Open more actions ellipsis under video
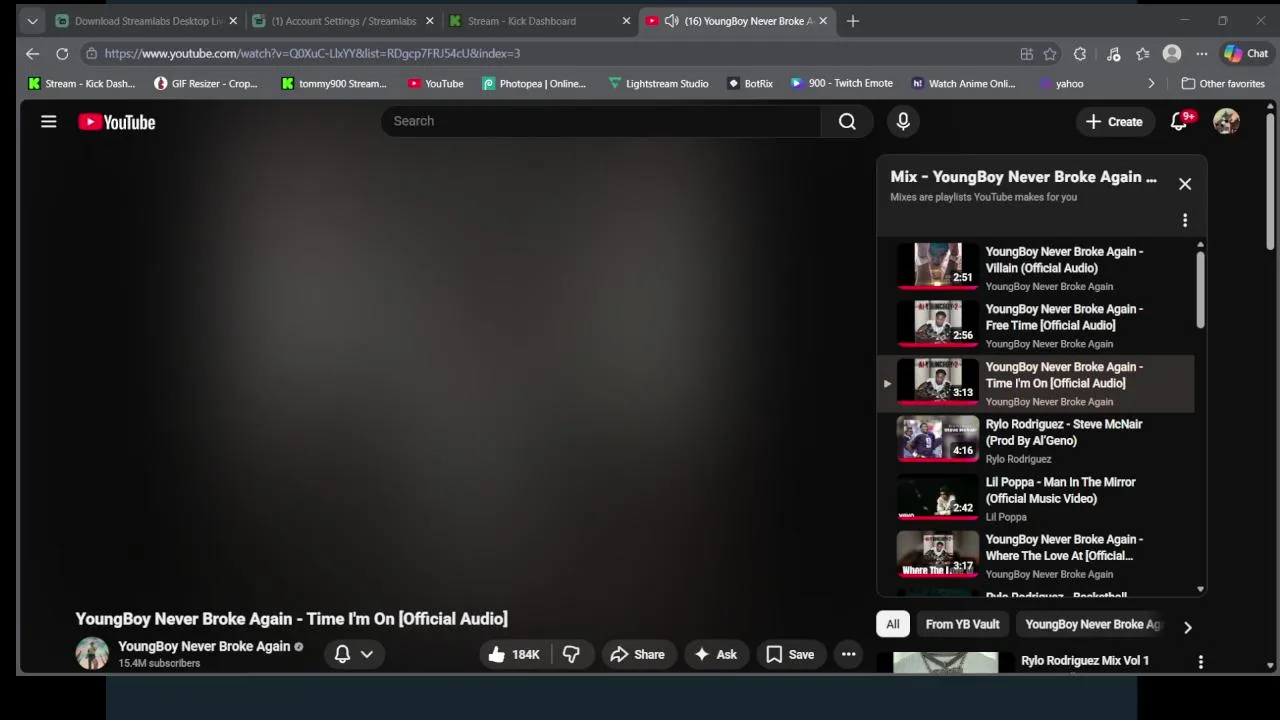The image size is (1280, 720). point(848,654)
